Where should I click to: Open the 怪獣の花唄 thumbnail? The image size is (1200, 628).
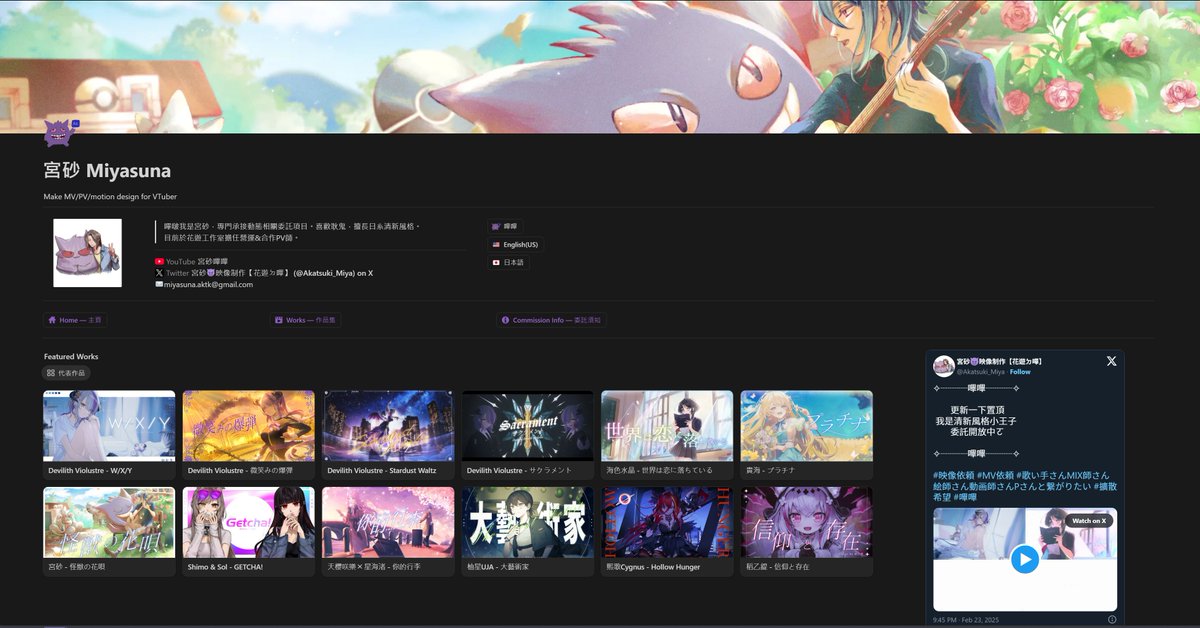tap(109, 522)
